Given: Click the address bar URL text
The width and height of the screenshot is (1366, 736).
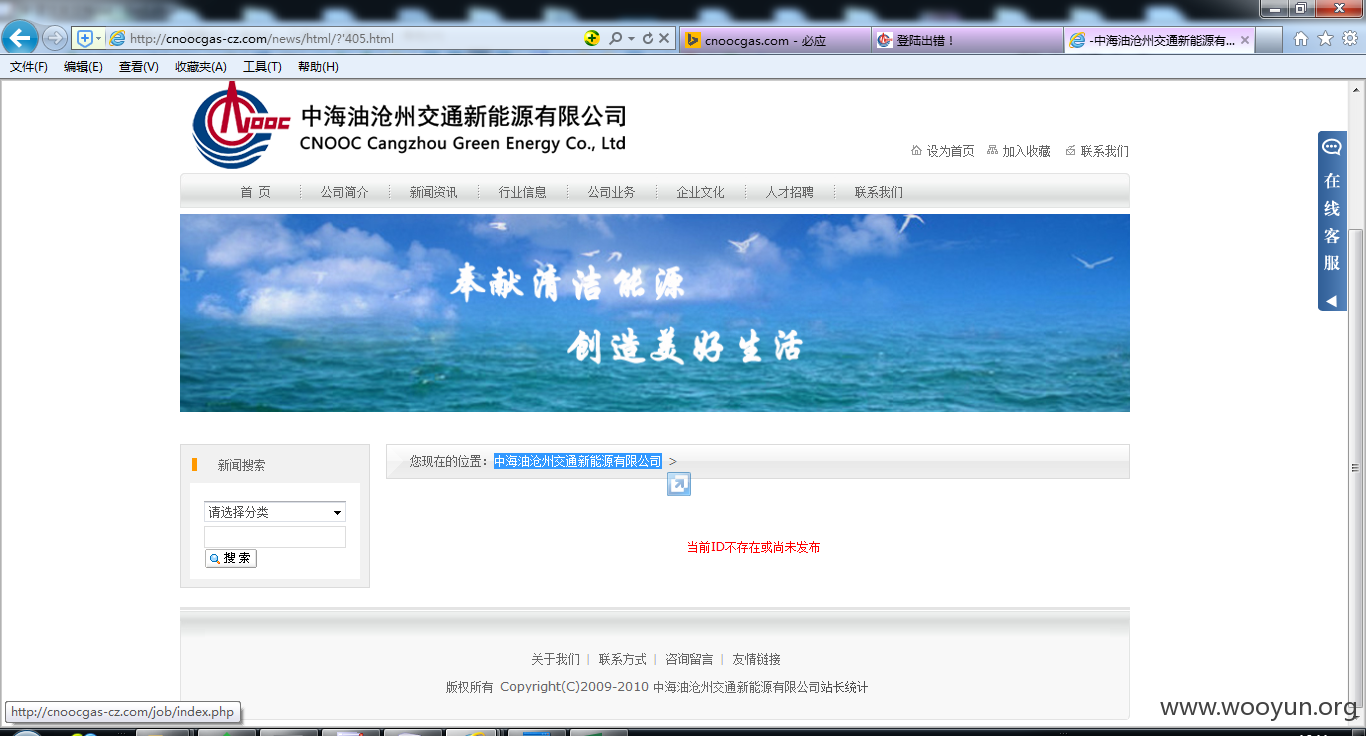Looking at the screenshot, I should pyautogui.click(x=262, y=39).
